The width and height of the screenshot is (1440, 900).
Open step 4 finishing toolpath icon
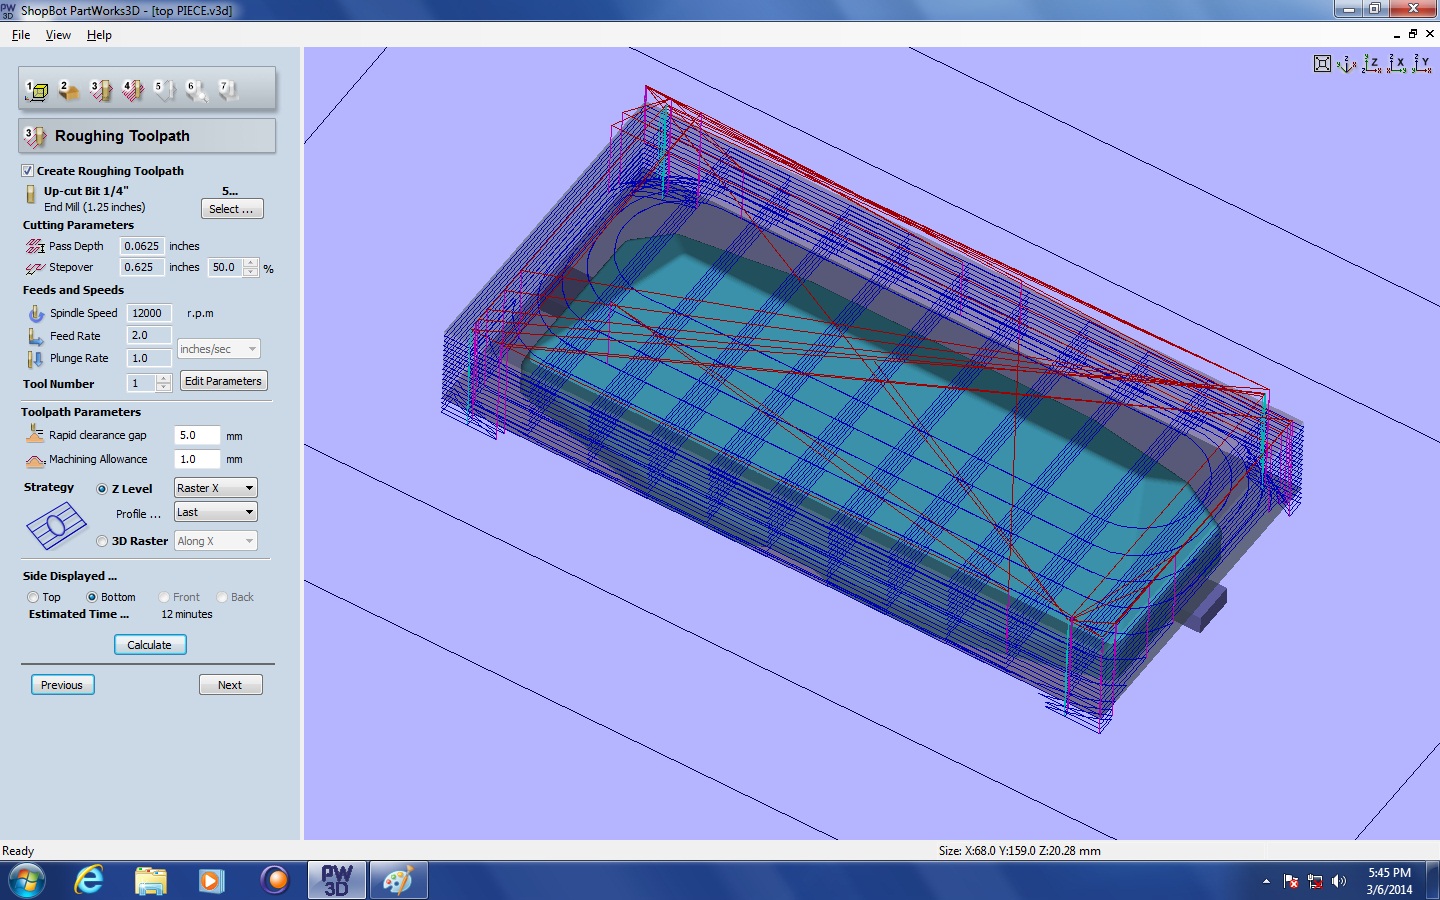(132, 91)
